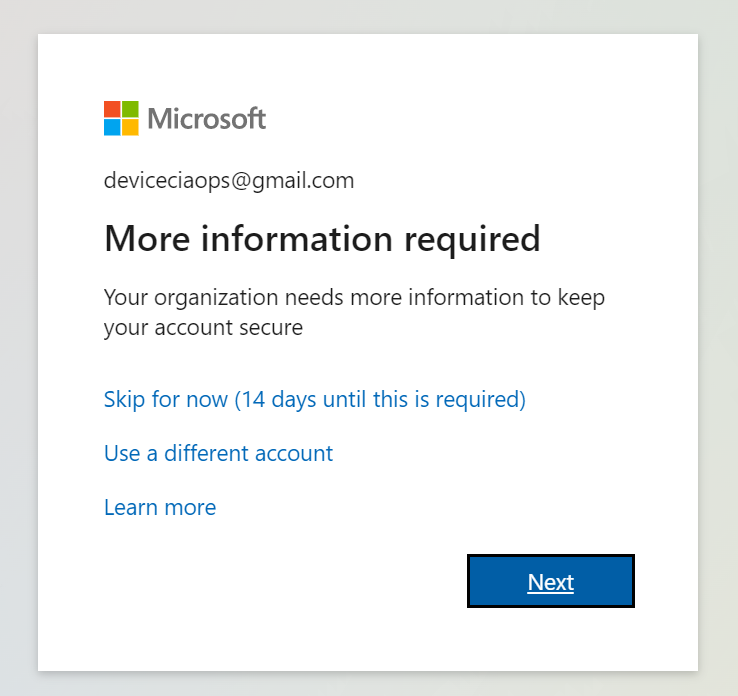Viewport: 738px width, 696px height.
Task: Click the yellow square of Microsoft logo
Action: coord(130,127)
